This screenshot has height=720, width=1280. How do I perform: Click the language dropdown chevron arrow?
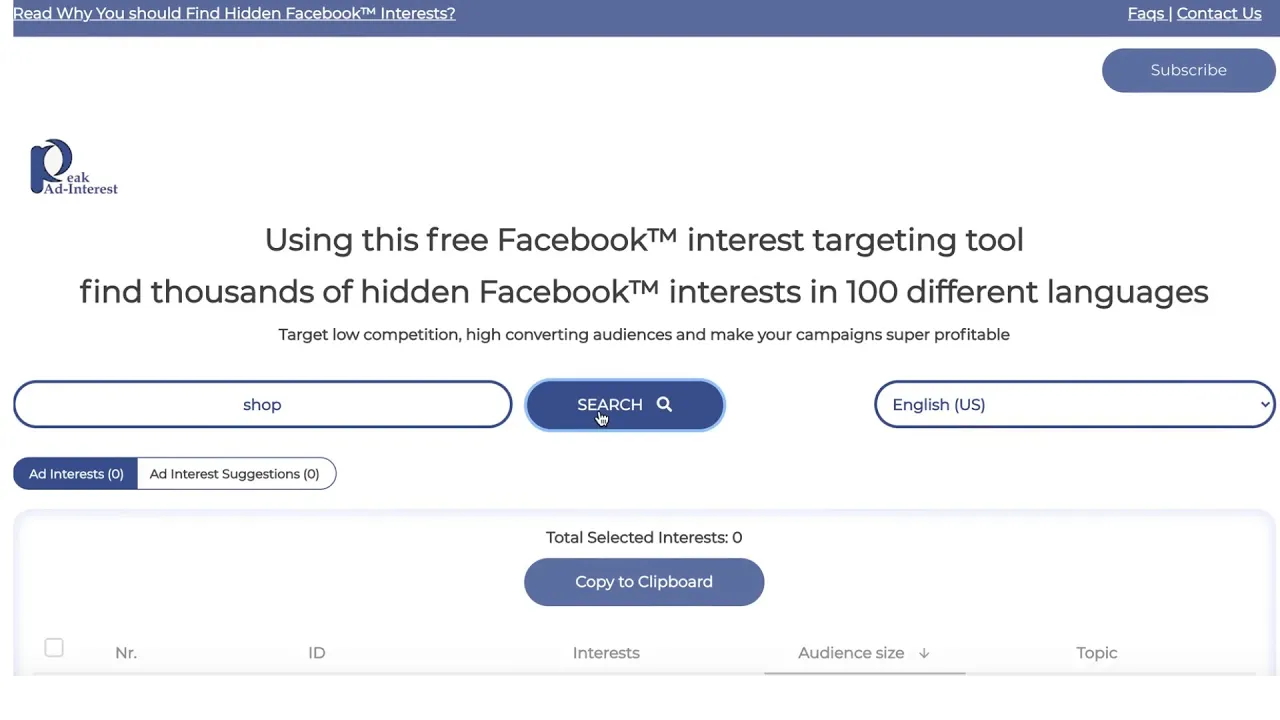[1264, 404]
